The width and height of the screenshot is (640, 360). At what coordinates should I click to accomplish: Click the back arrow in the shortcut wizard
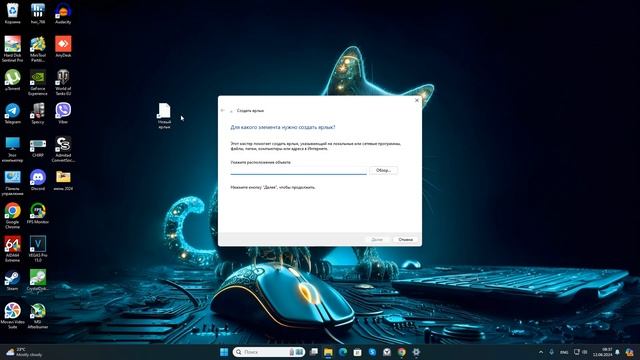[223, 111]
